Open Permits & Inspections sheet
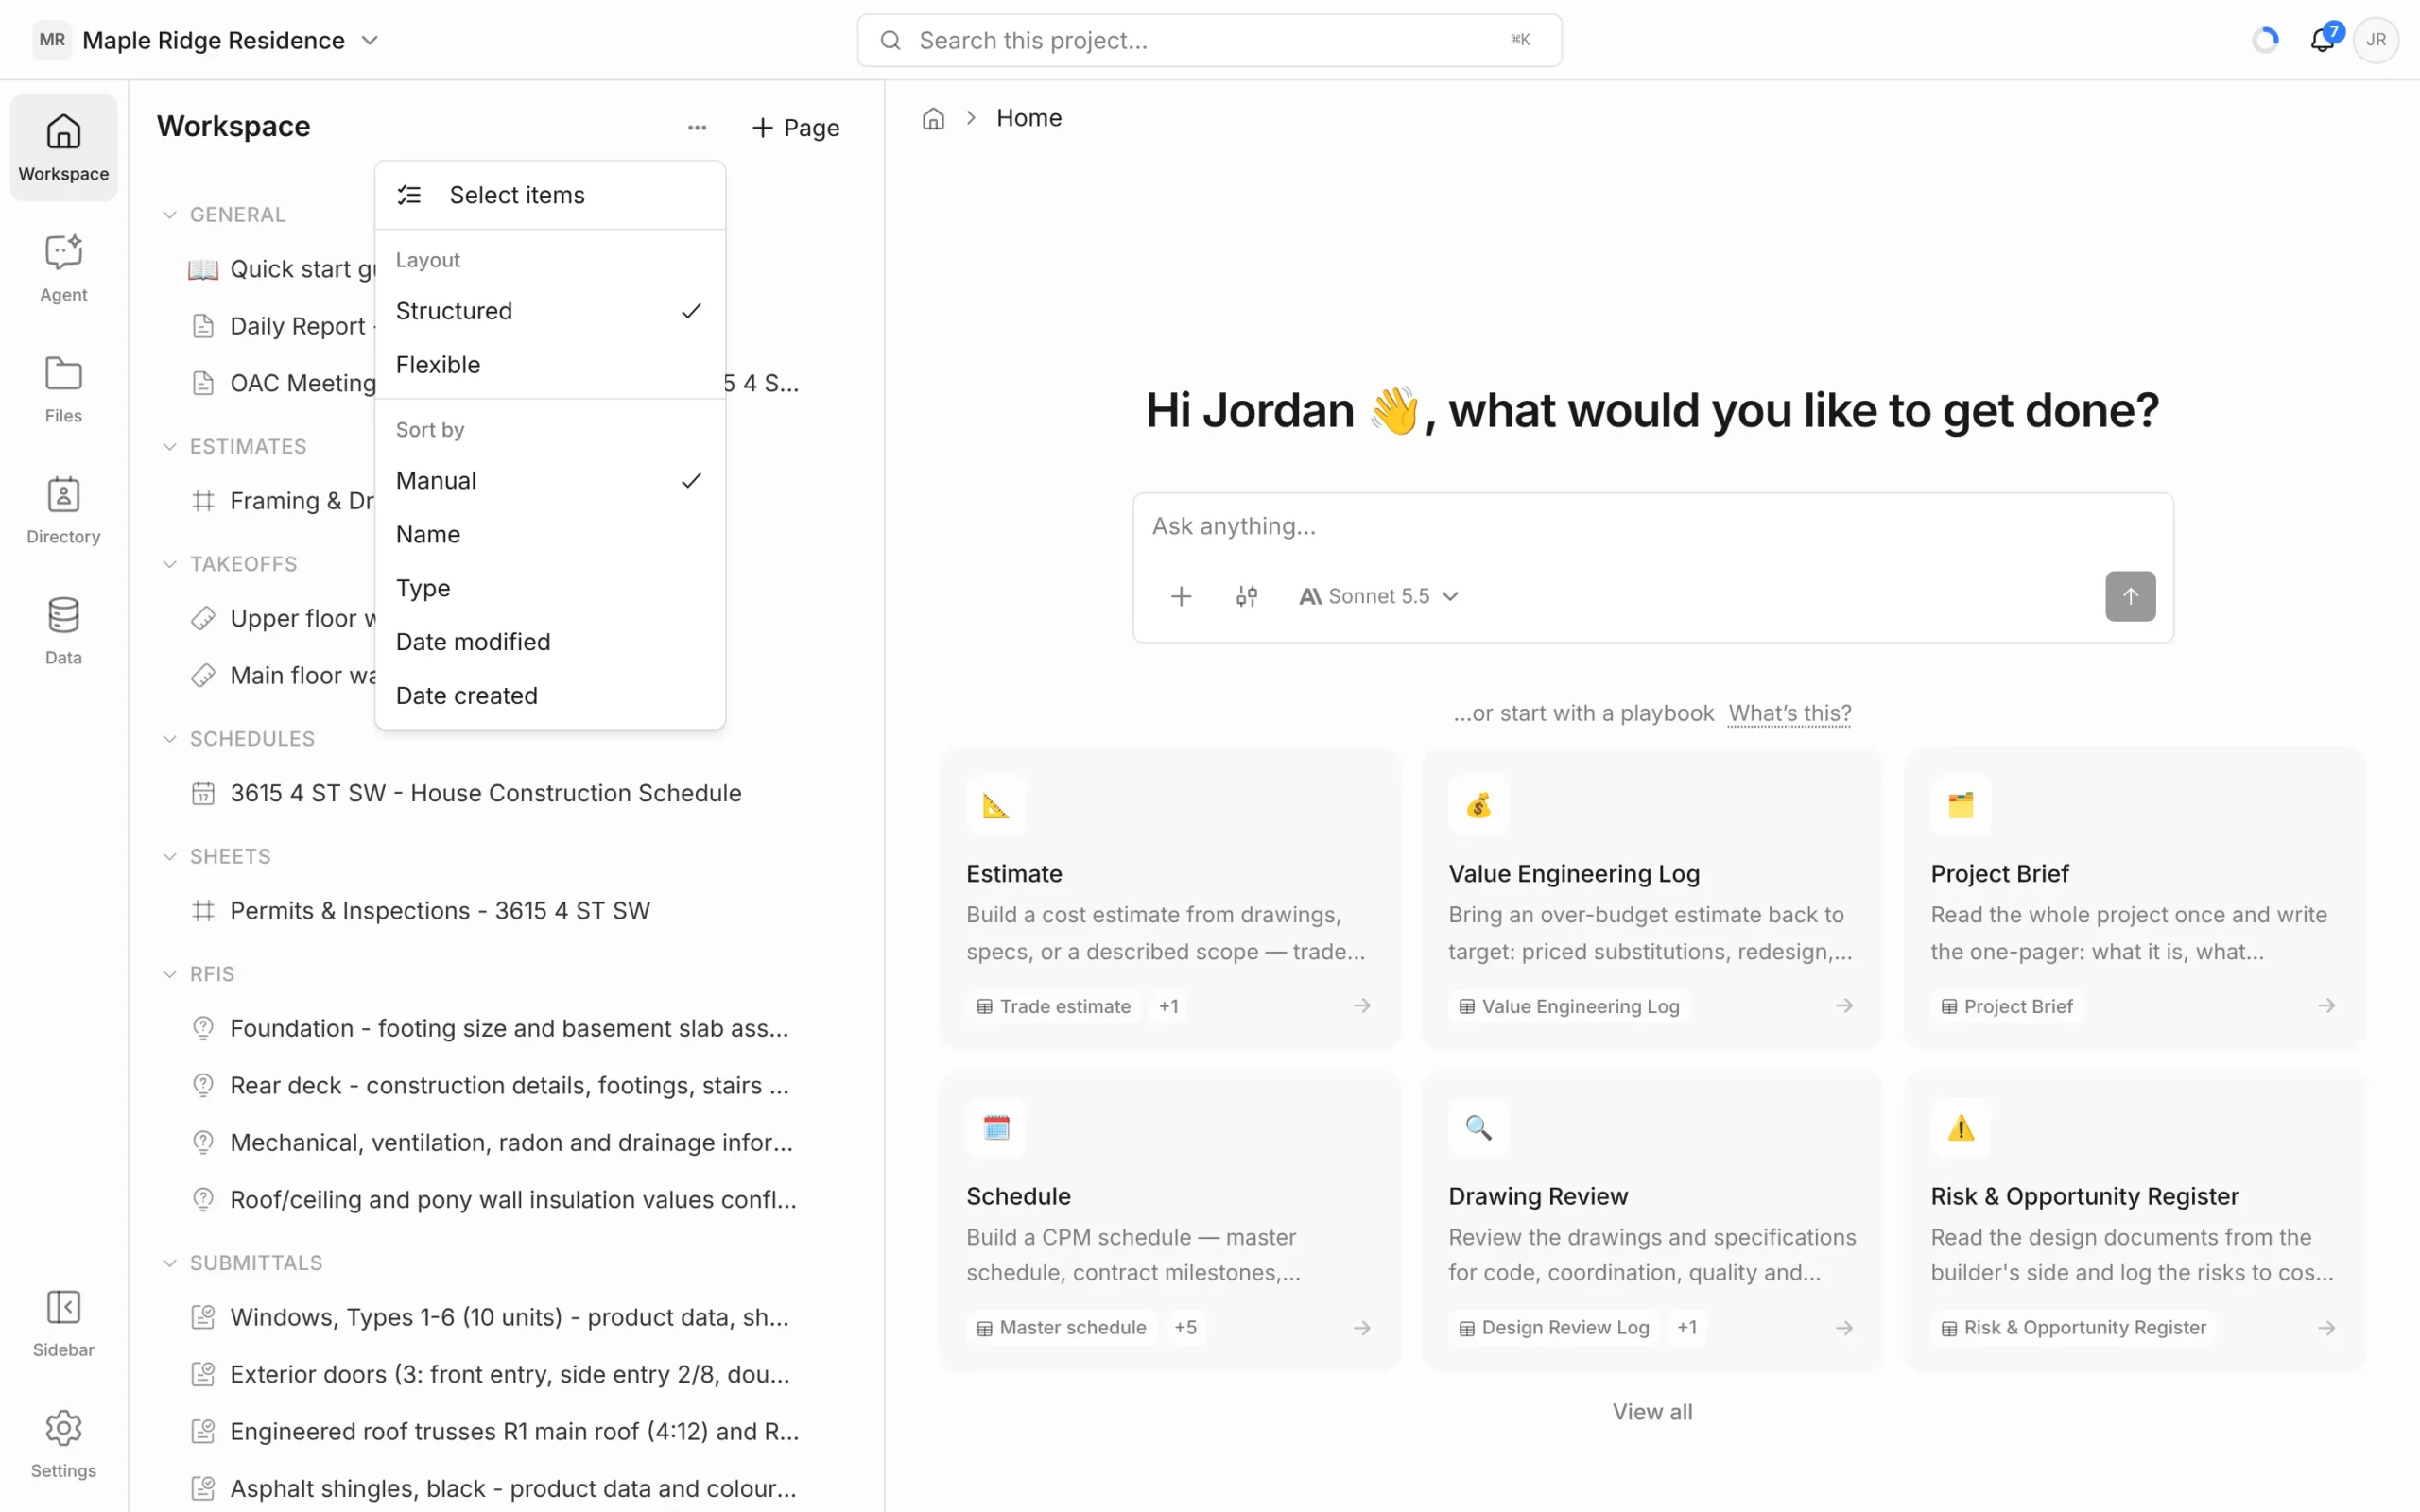2420x1512 pixels. coord(420,911)
